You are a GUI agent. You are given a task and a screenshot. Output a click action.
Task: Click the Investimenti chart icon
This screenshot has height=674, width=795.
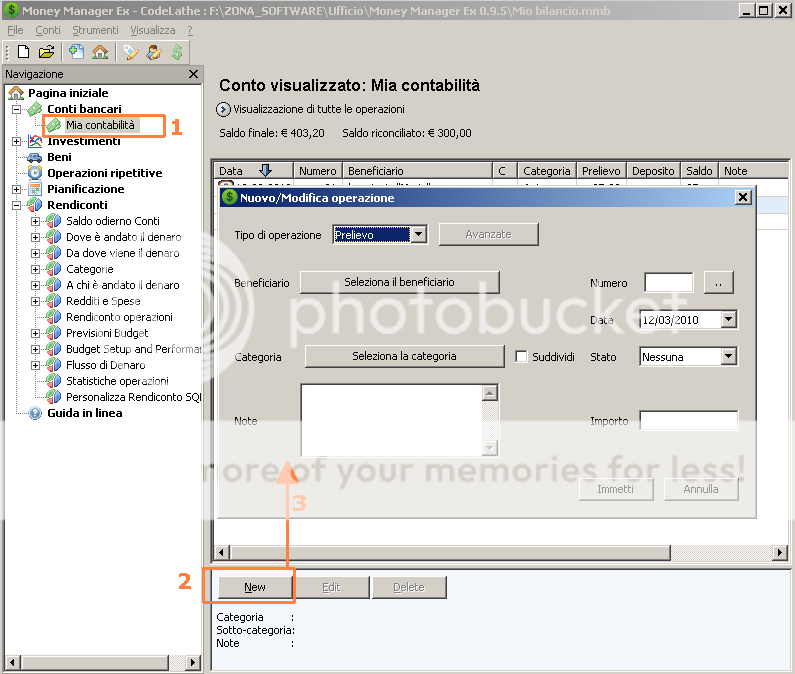pos(34,141)
